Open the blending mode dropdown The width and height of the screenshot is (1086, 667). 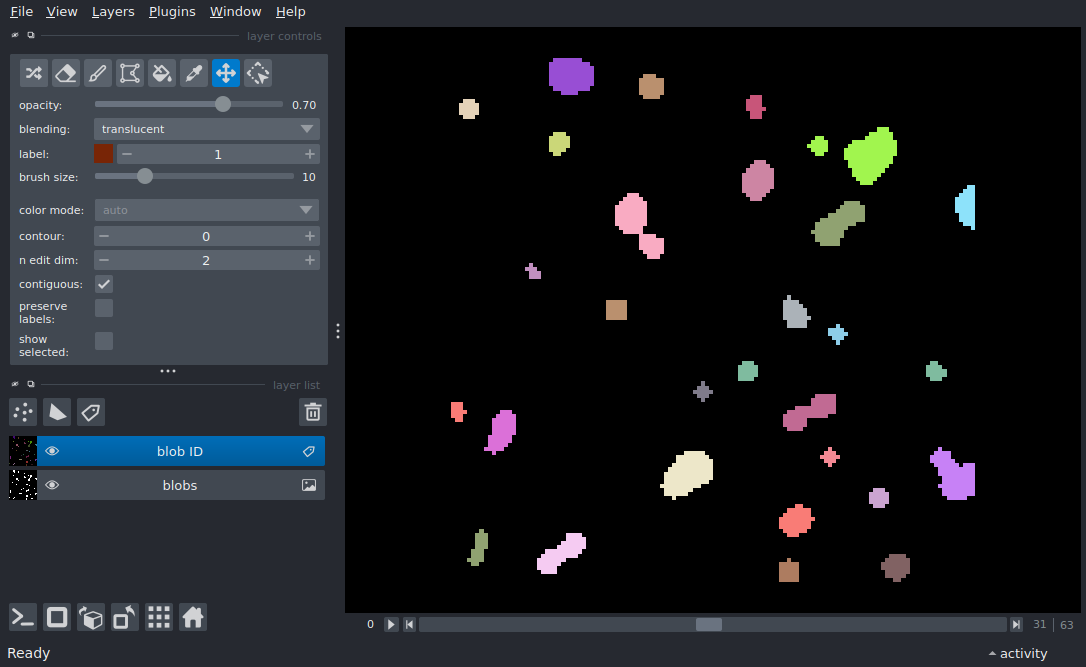click(206, 129)
